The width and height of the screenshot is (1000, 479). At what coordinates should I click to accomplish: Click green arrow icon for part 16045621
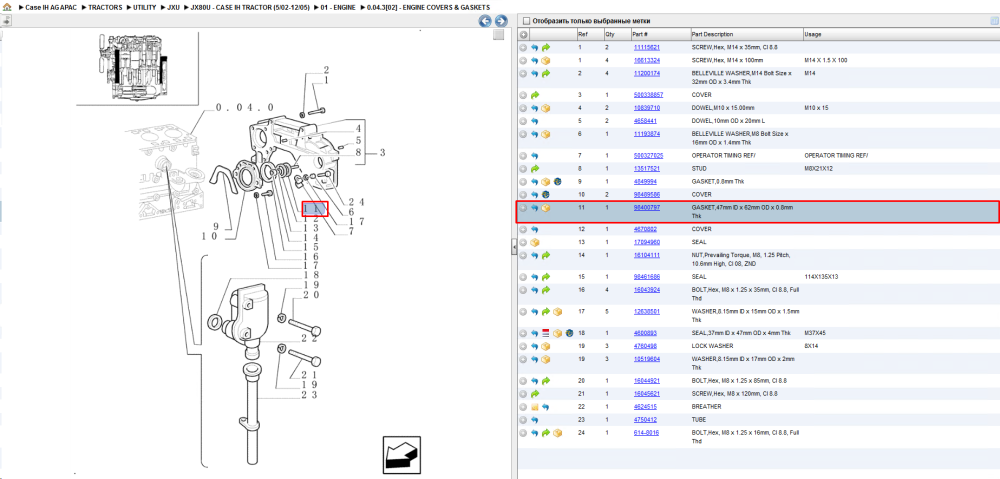coord(534,394)
